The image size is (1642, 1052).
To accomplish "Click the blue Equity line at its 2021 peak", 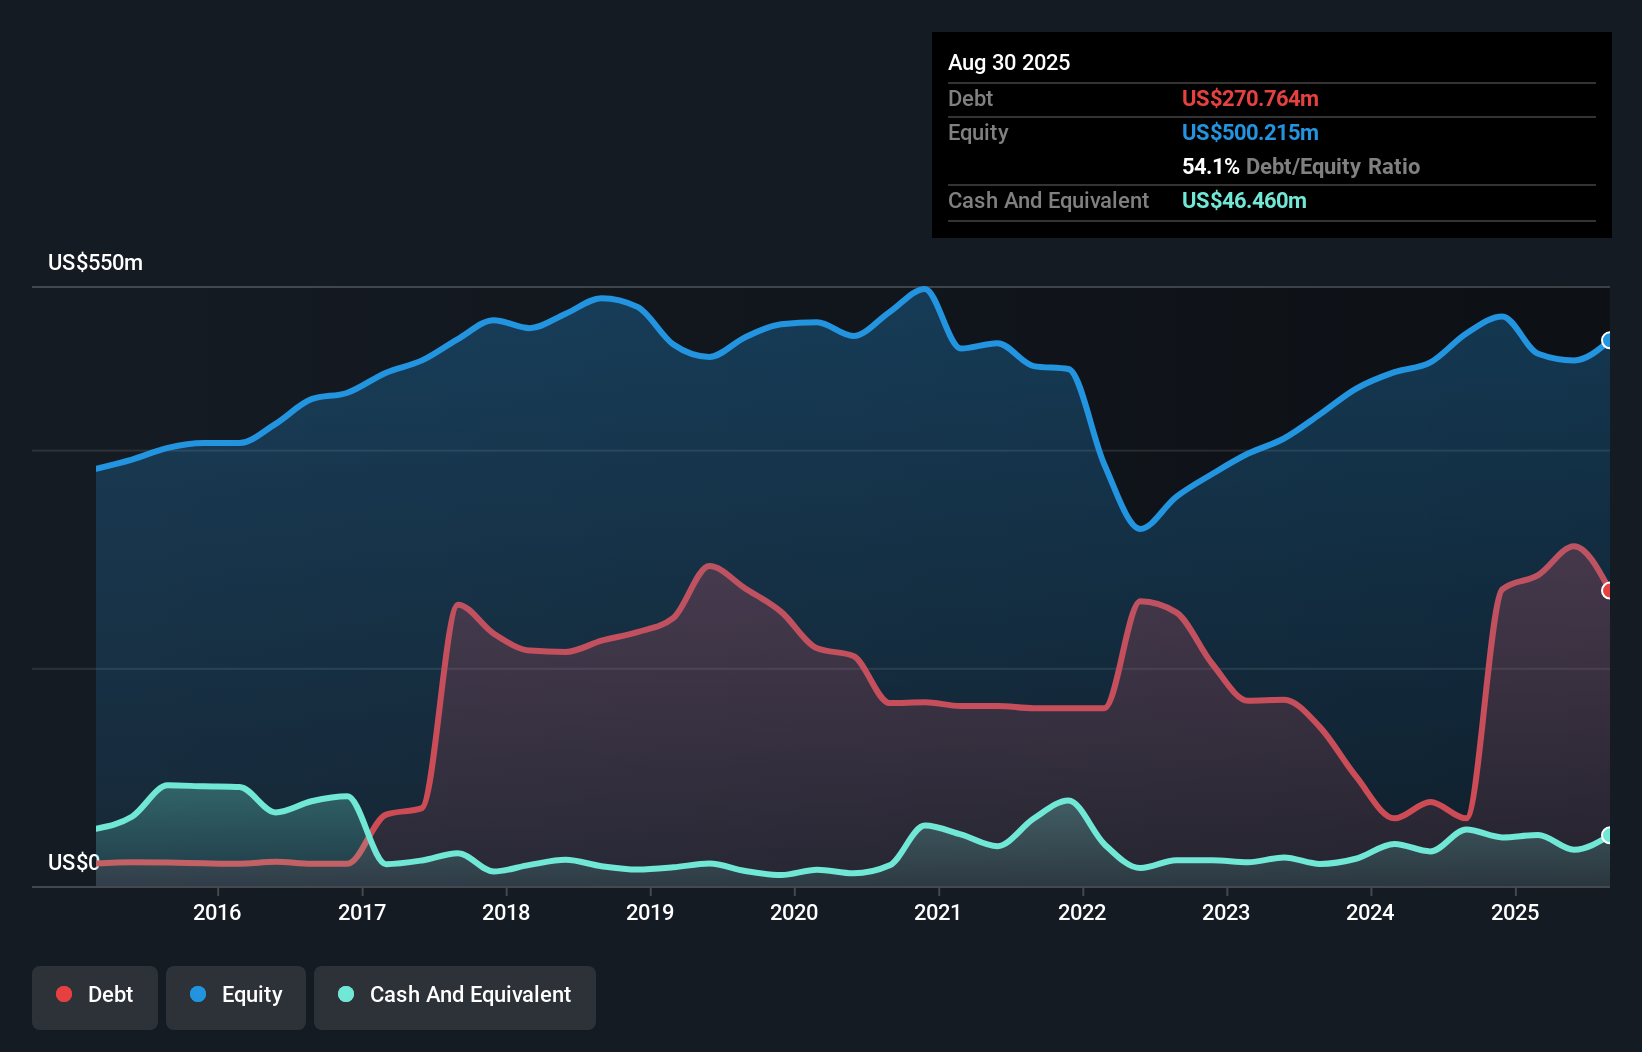I will pos(922,290).
